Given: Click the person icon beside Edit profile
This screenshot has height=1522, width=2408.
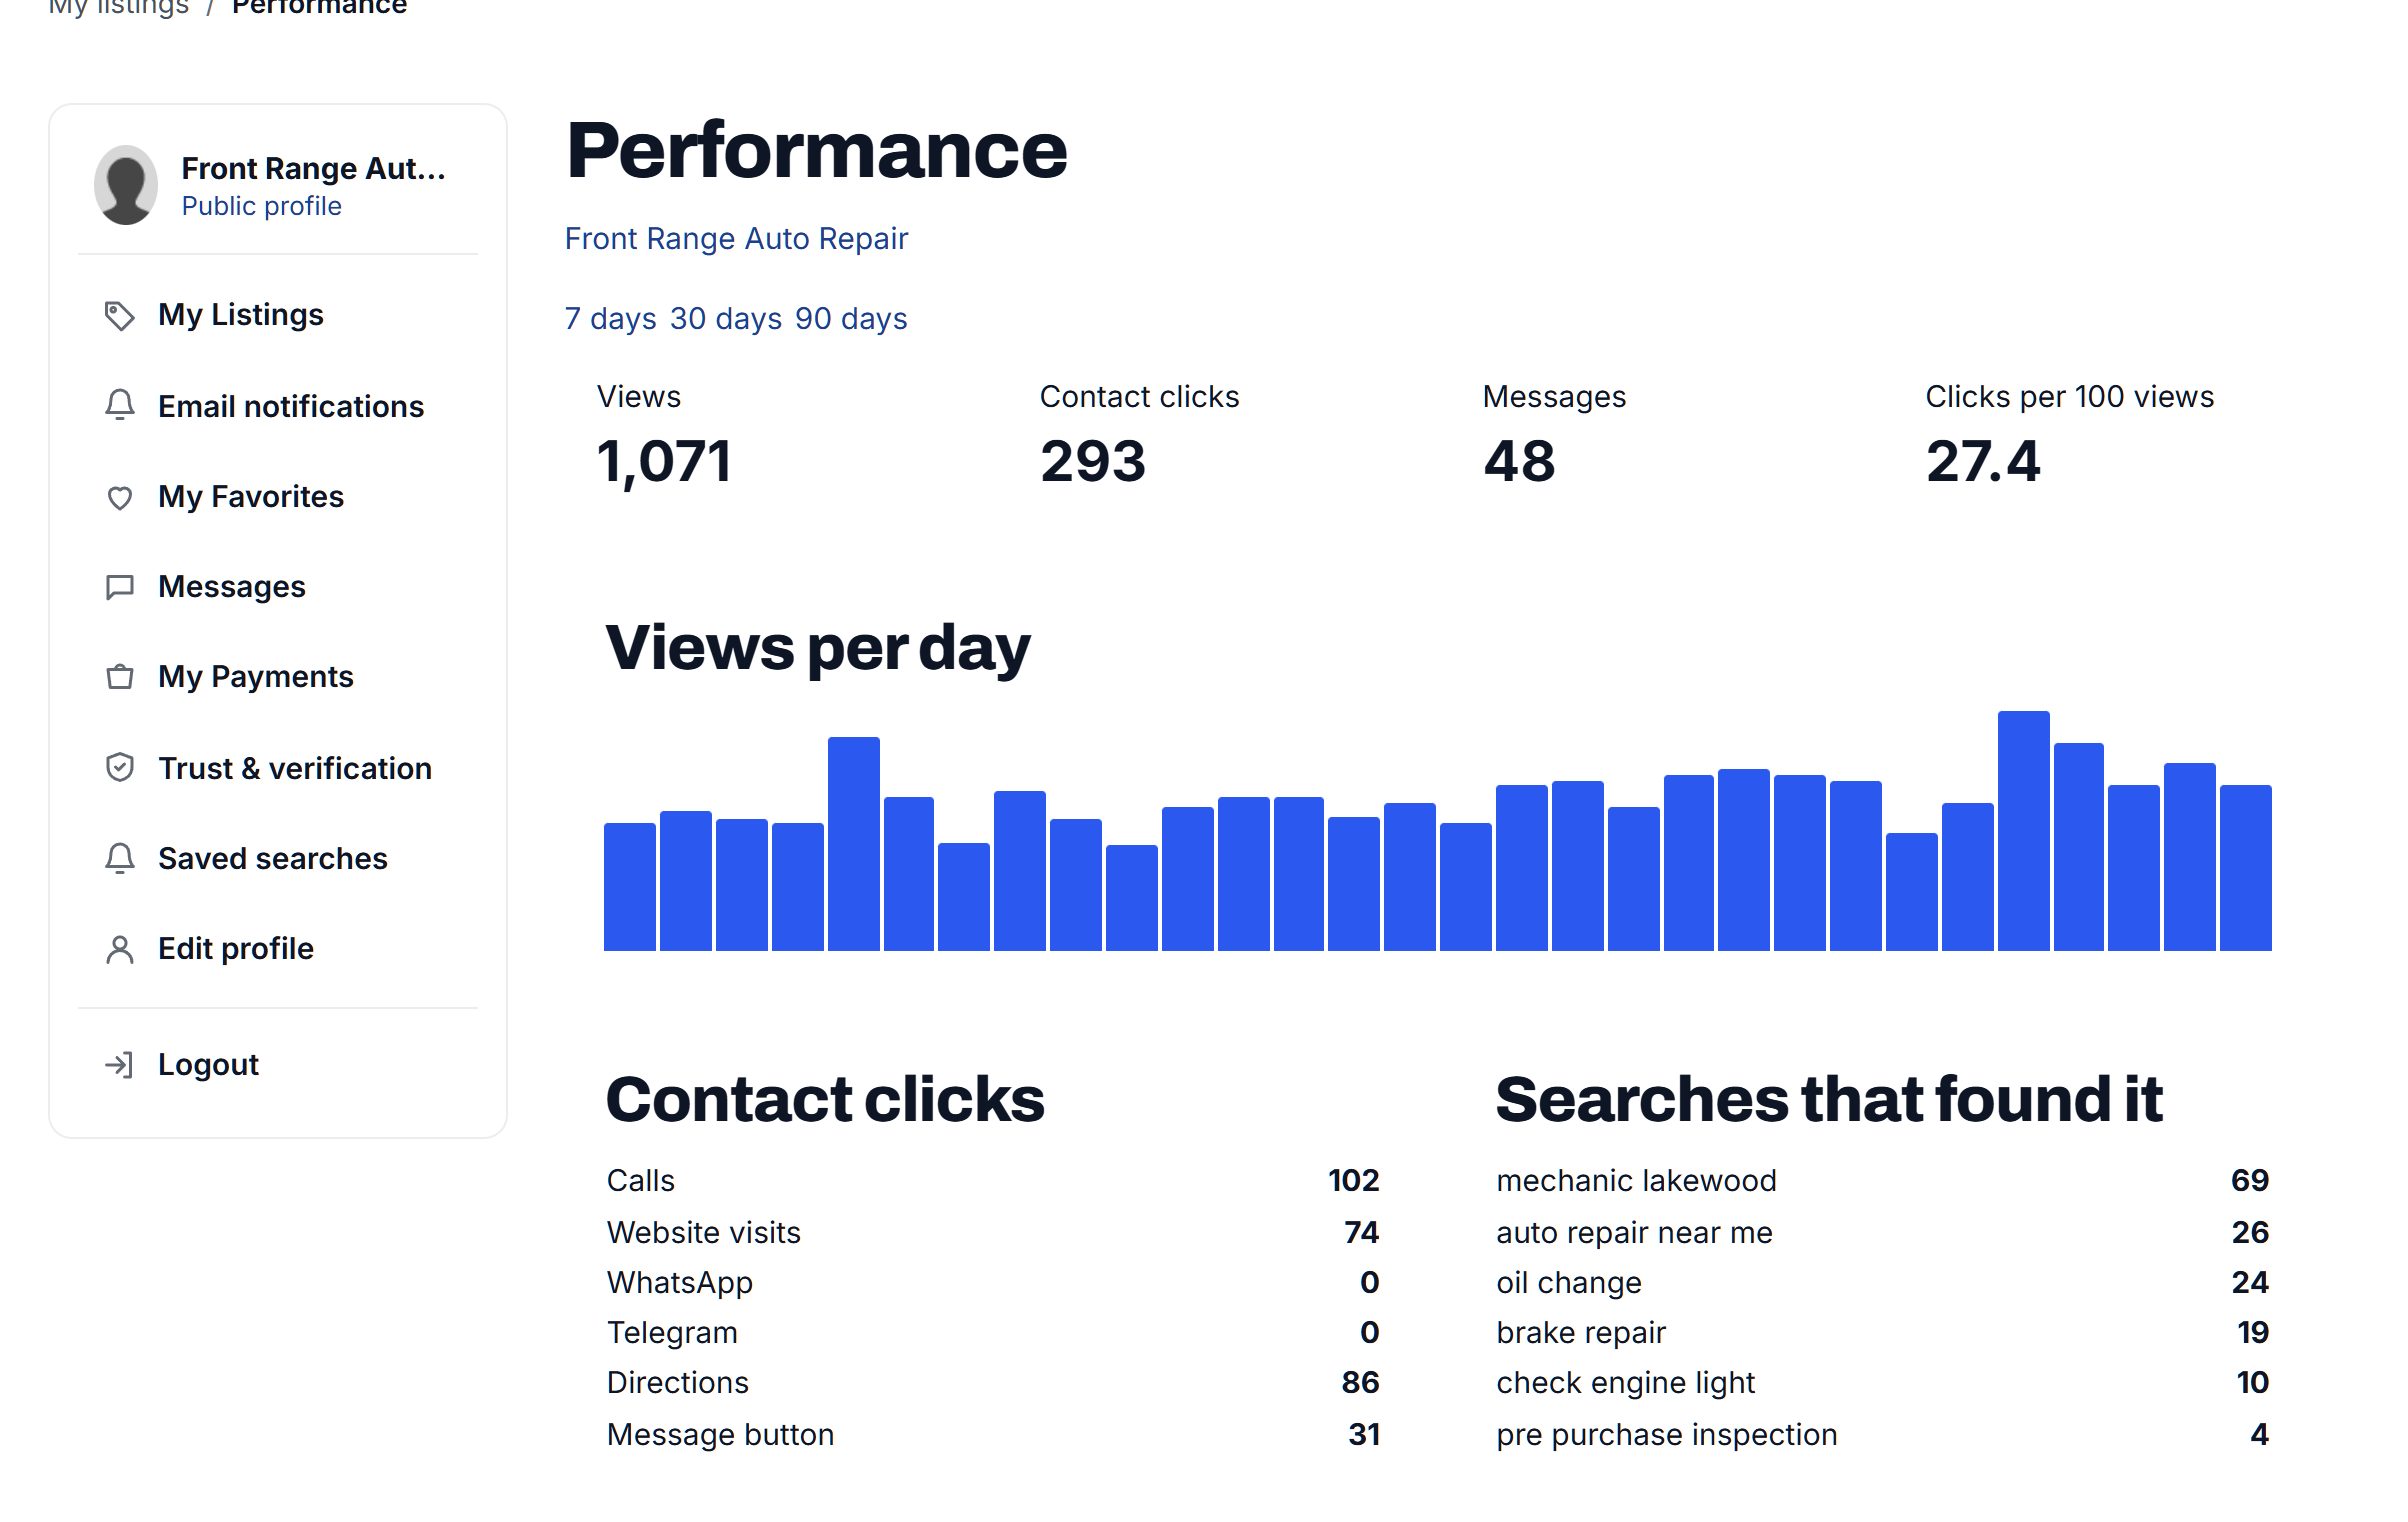Looking at the screenshot, I should coord(120,949).
